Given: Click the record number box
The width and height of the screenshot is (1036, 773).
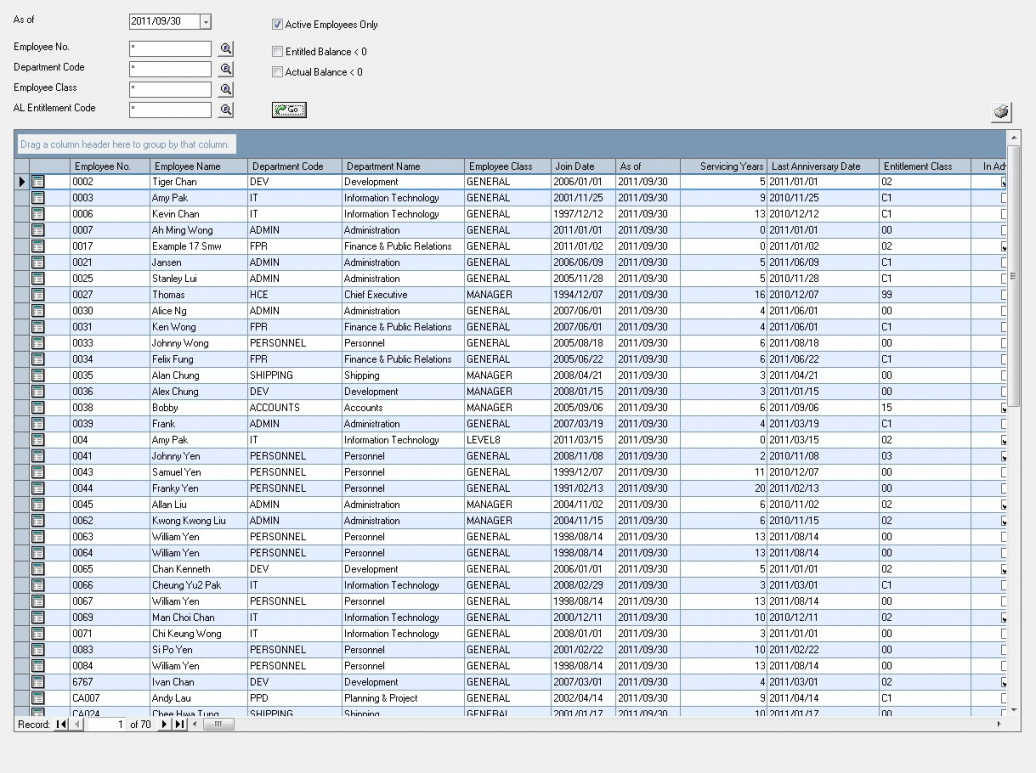Looking at the screenshot, I should pyautogui.click(x=106, y=724).
